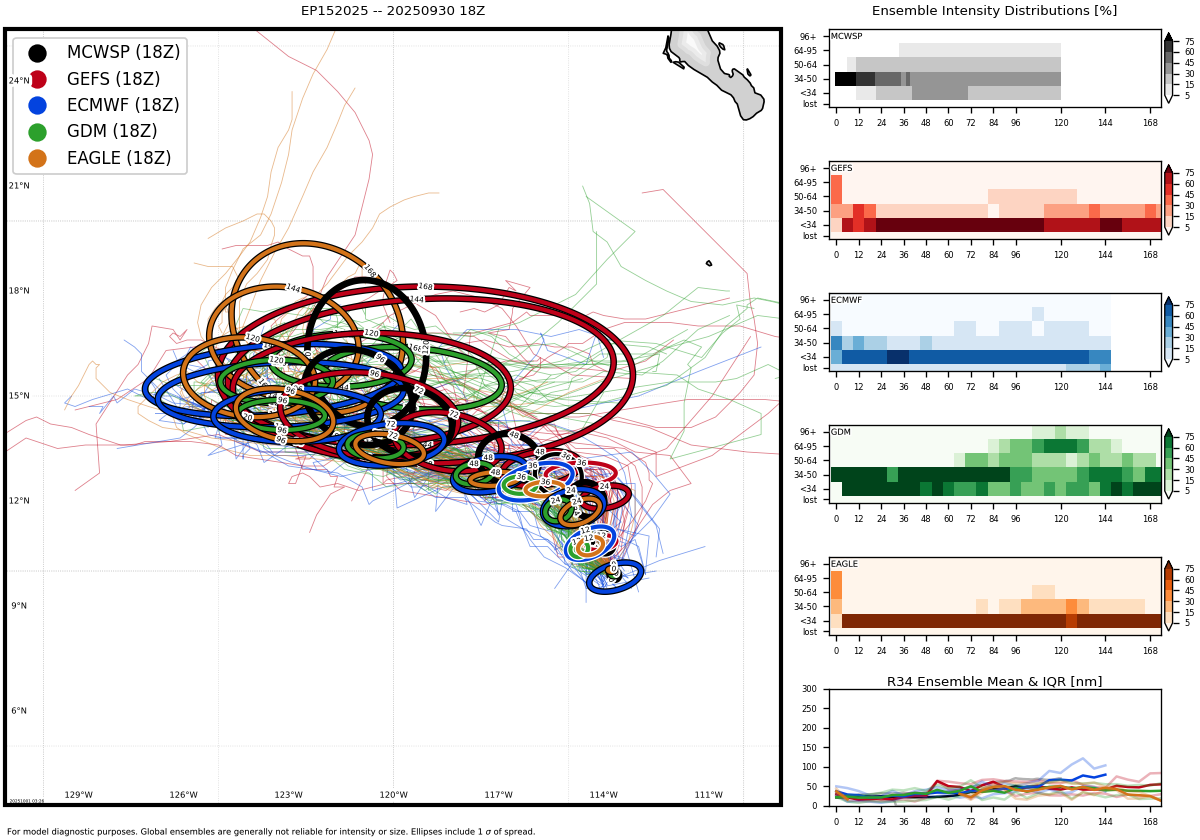Viewport: 1200px width, 840px height.
Task: Click the dark "<34" EAGLE heatmap band
Action: click(1001, 621)
